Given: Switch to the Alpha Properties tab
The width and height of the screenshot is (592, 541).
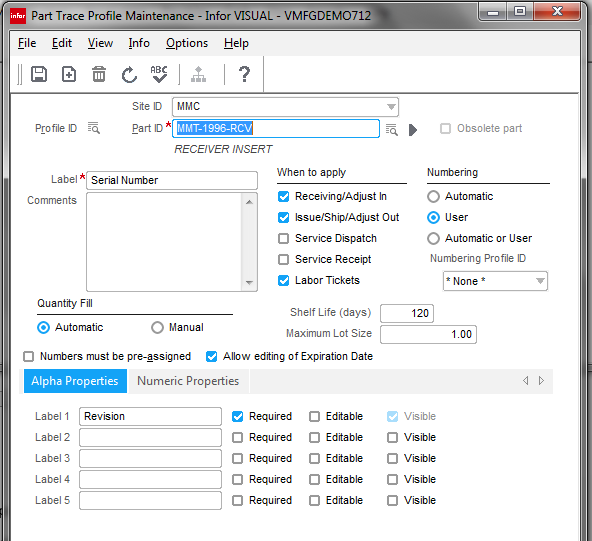Looking at the screenshot, I should [x=75, y=381].
